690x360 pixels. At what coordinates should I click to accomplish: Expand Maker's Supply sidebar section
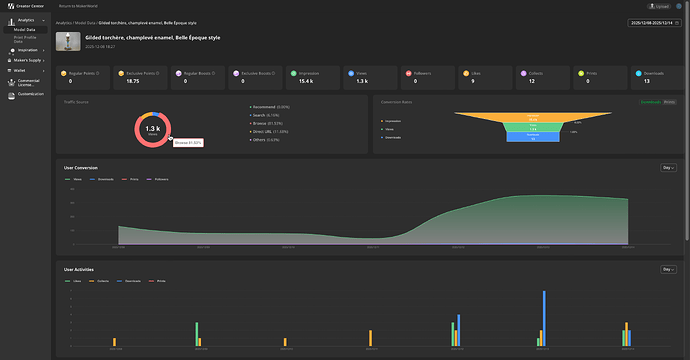(26, 60)
